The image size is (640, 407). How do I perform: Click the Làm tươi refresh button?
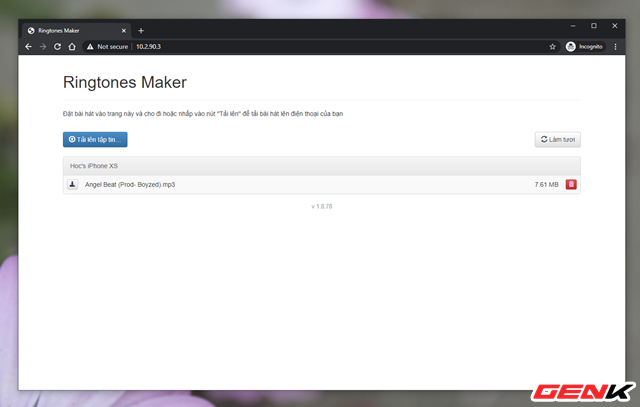pos(558,139)
